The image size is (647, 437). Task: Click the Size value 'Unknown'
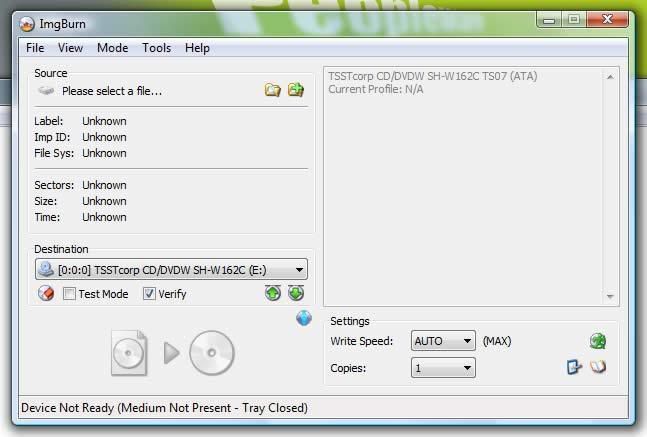coord(104,201)
